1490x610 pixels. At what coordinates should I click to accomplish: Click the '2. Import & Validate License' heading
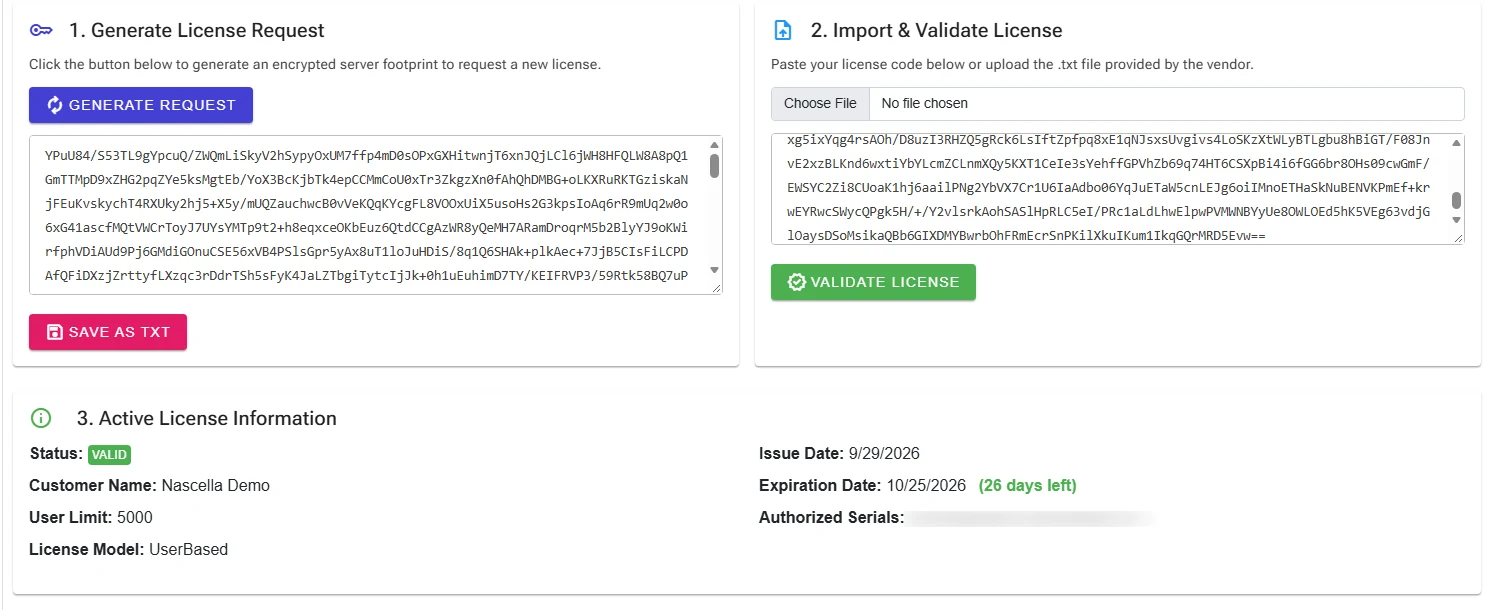point(936,31)
